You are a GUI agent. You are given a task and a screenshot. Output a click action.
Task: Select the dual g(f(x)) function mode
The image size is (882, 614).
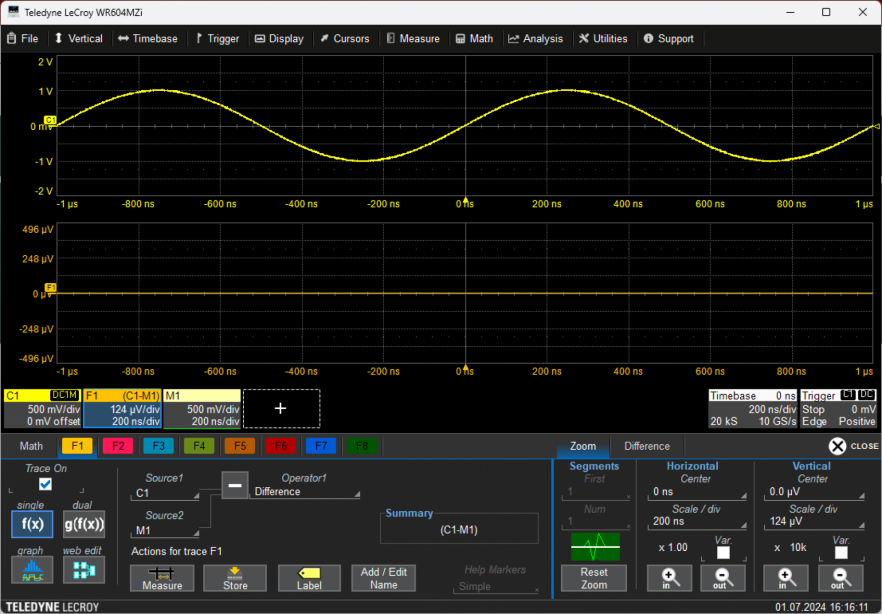[82, 524]
